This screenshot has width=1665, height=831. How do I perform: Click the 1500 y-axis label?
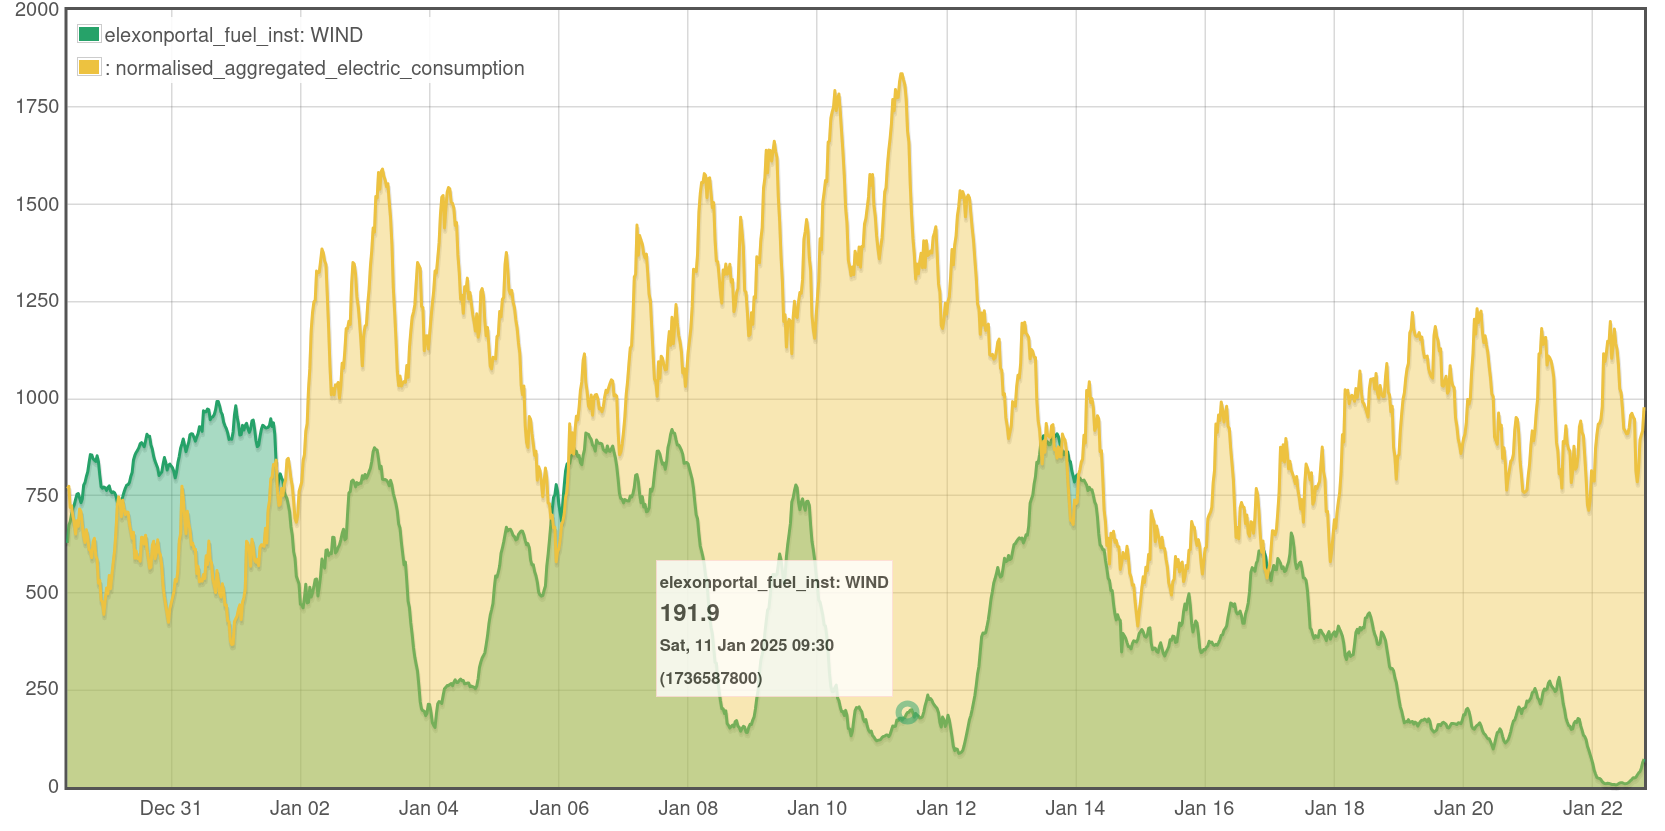(x=37, y=204)
